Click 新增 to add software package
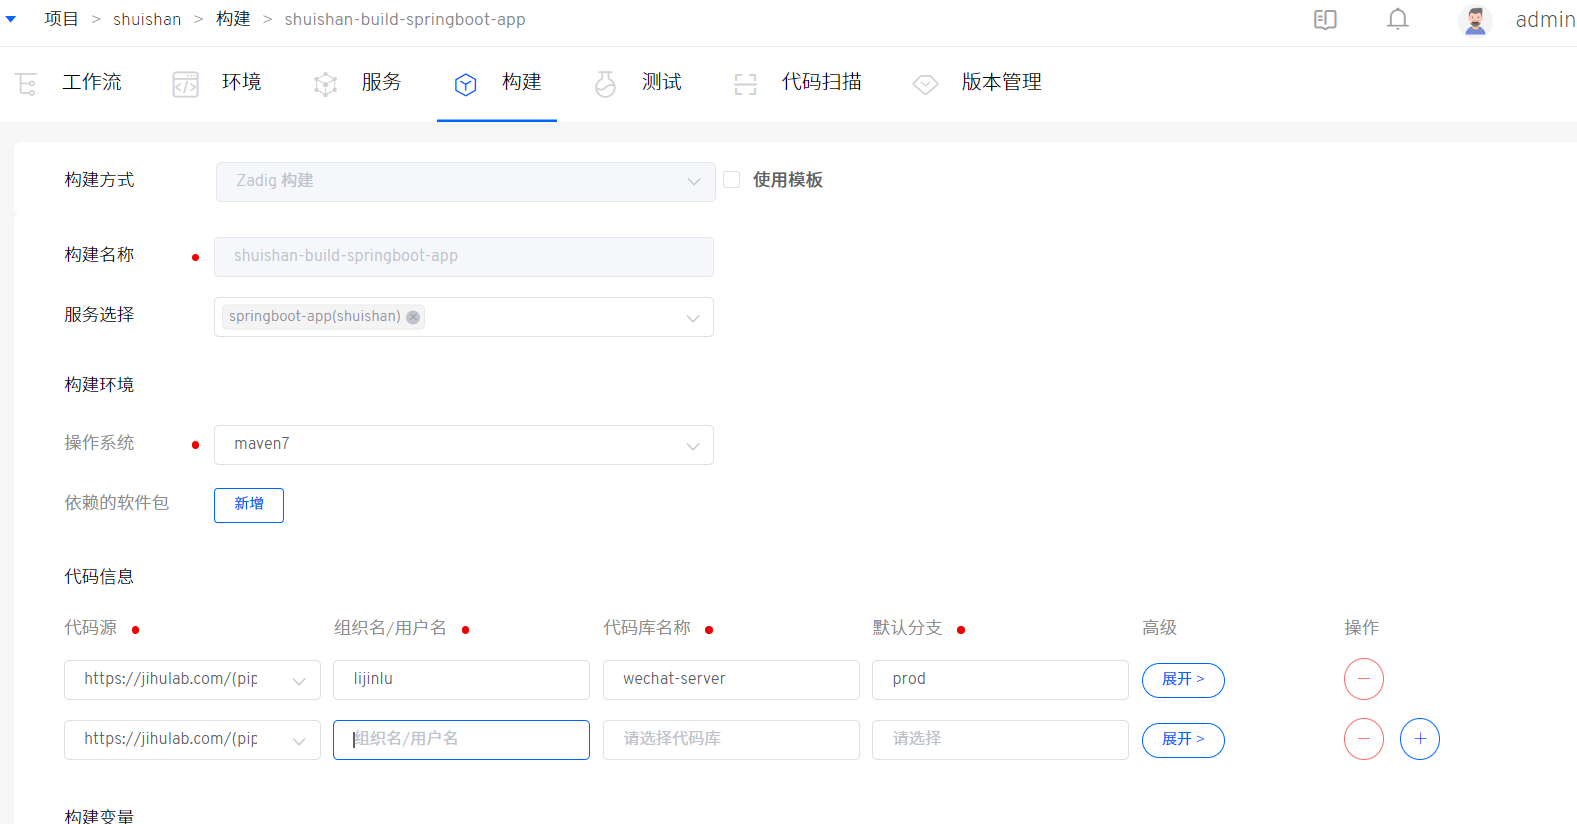1577x824 pixels. (x=249, y=505)
